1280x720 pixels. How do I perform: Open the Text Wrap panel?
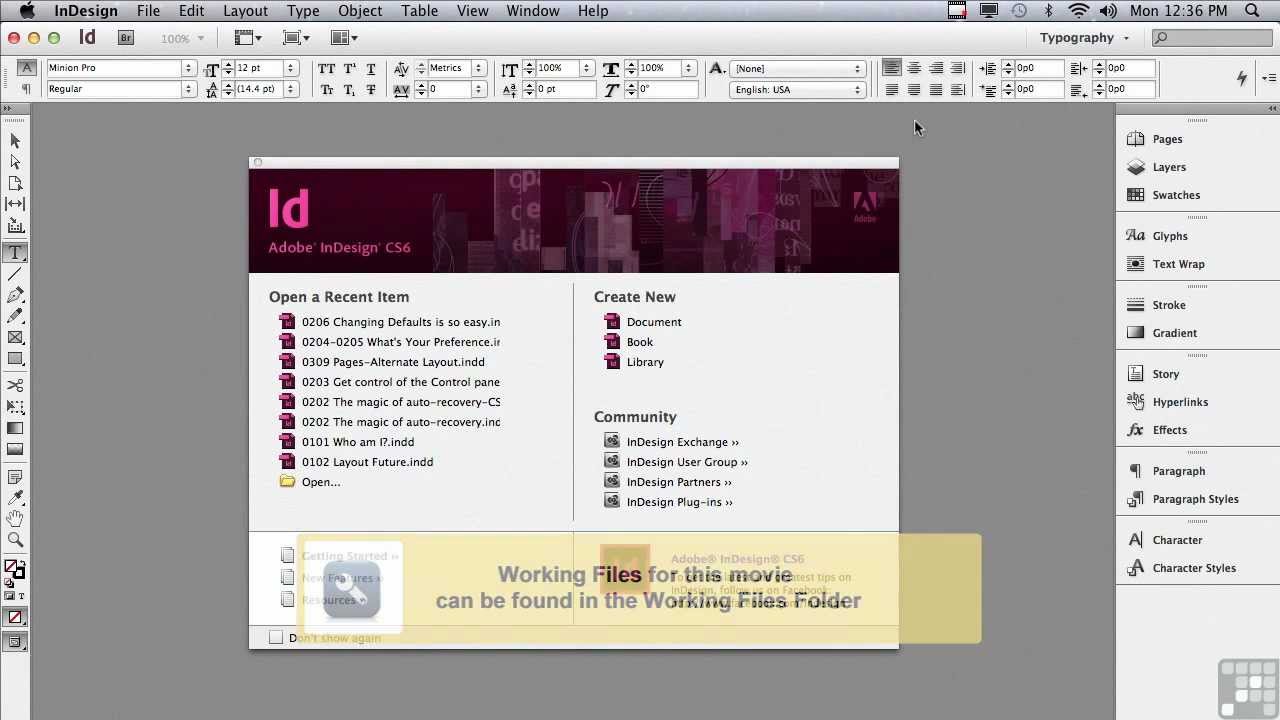pyautogui.click(x=1165, y=264)
